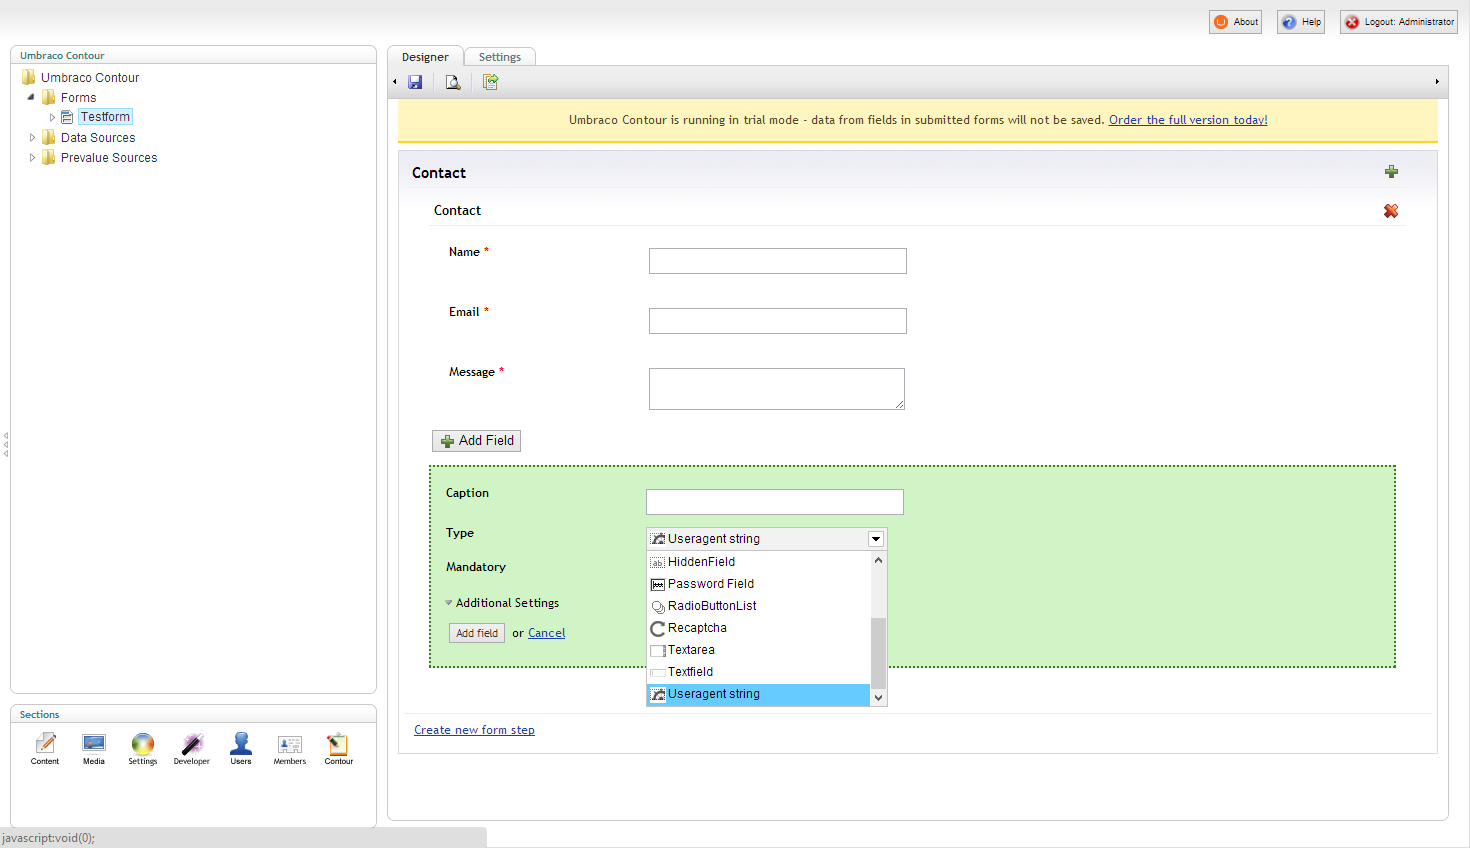Click the Type list scrollbar thumb
The image size is (1470, 848).
pyautogui.click(x=878, y=653)
